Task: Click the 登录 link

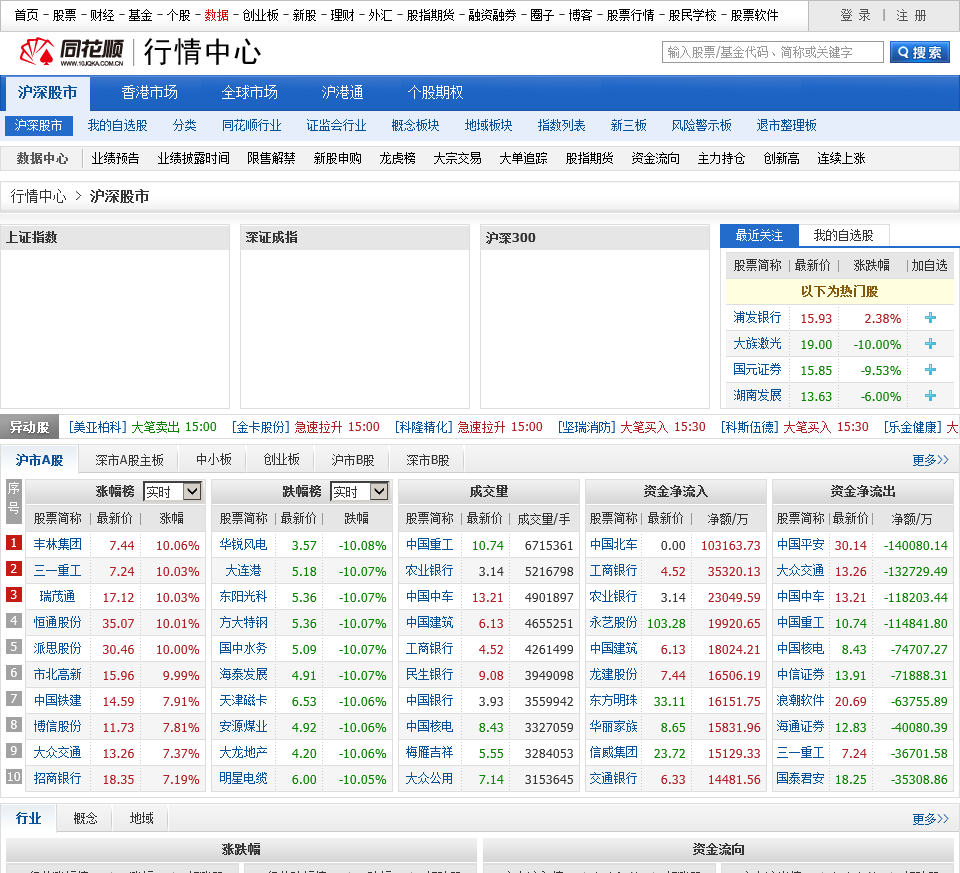Action: pyautogui.click(x=855, y=16)
